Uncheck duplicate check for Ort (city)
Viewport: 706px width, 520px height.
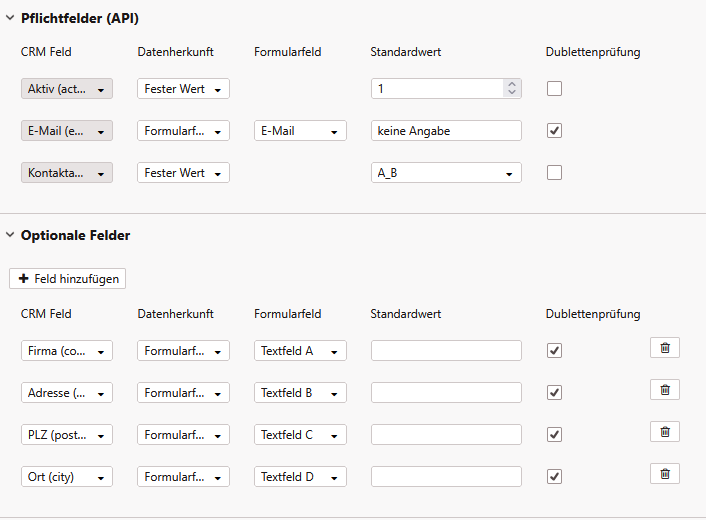point(554,477)
